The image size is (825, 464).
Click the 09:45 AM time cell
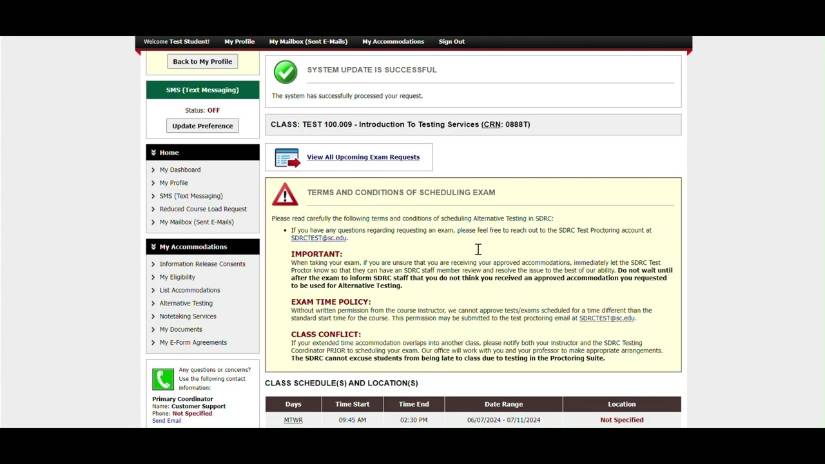[353, 420]
